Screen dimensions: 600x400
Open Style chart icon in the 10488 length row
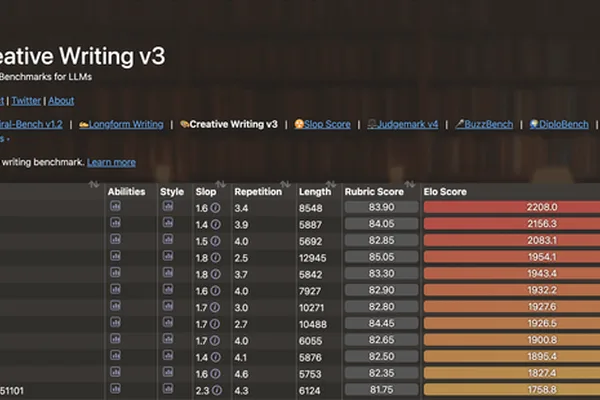168,322
